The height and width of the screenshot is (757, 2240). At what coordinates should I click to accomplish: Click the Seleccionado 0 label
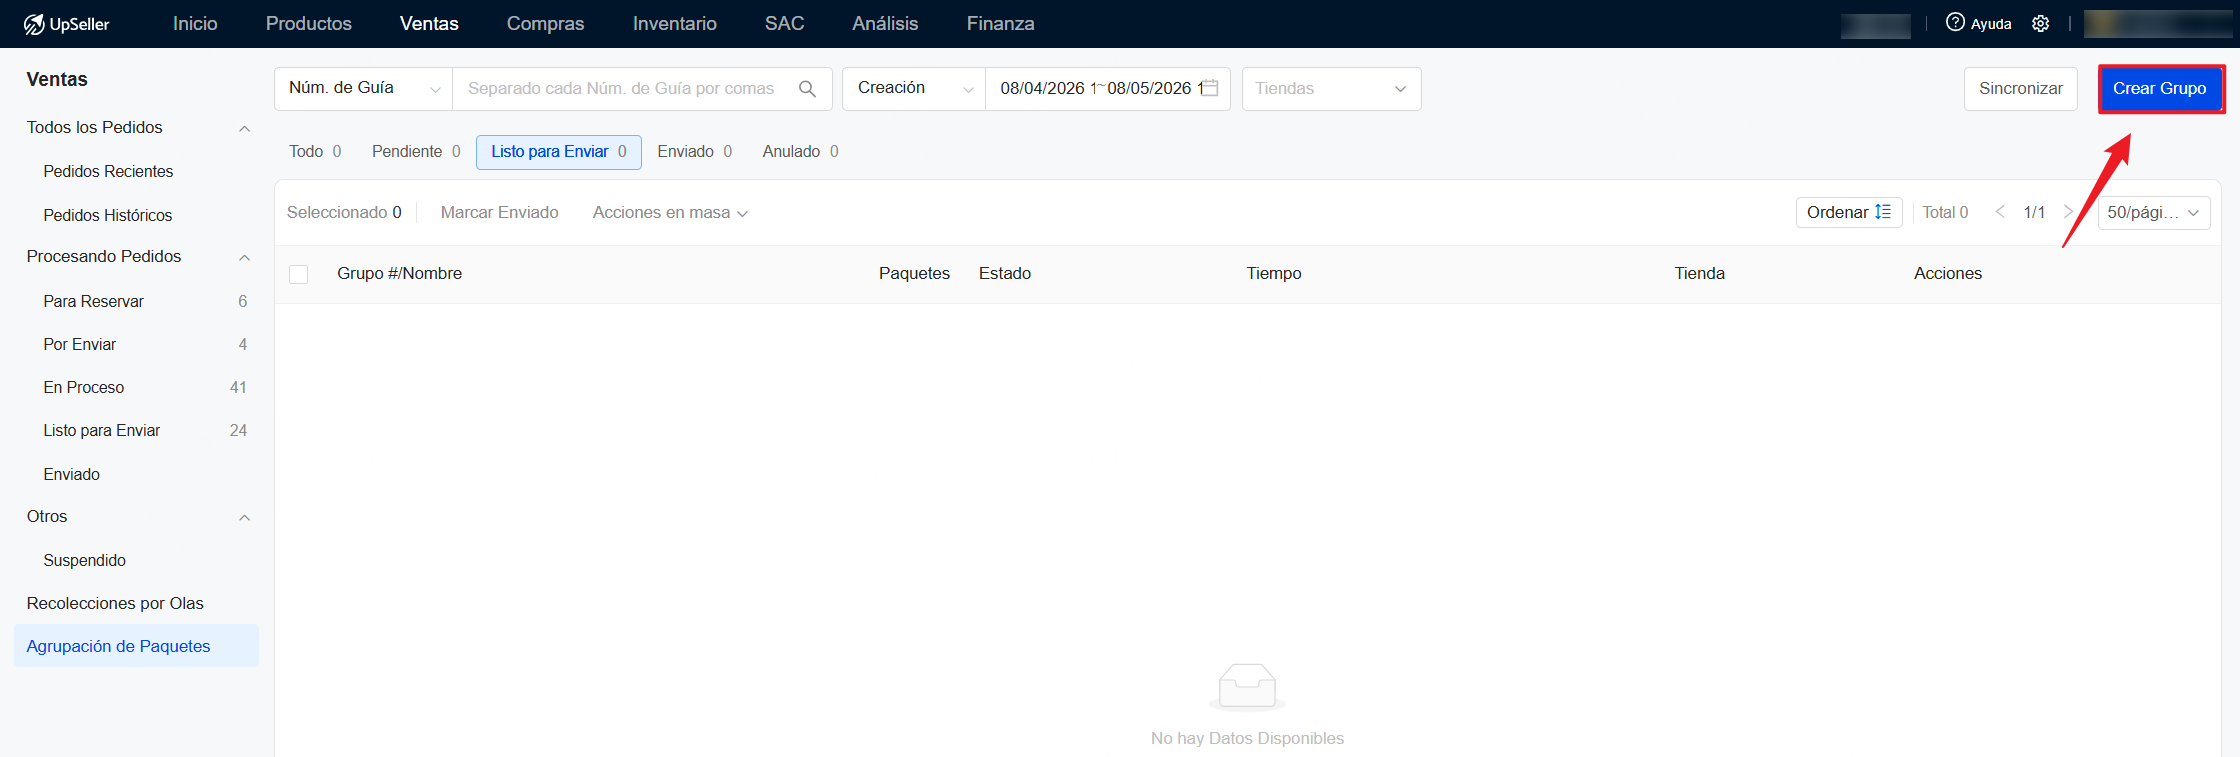pos(344,212)
